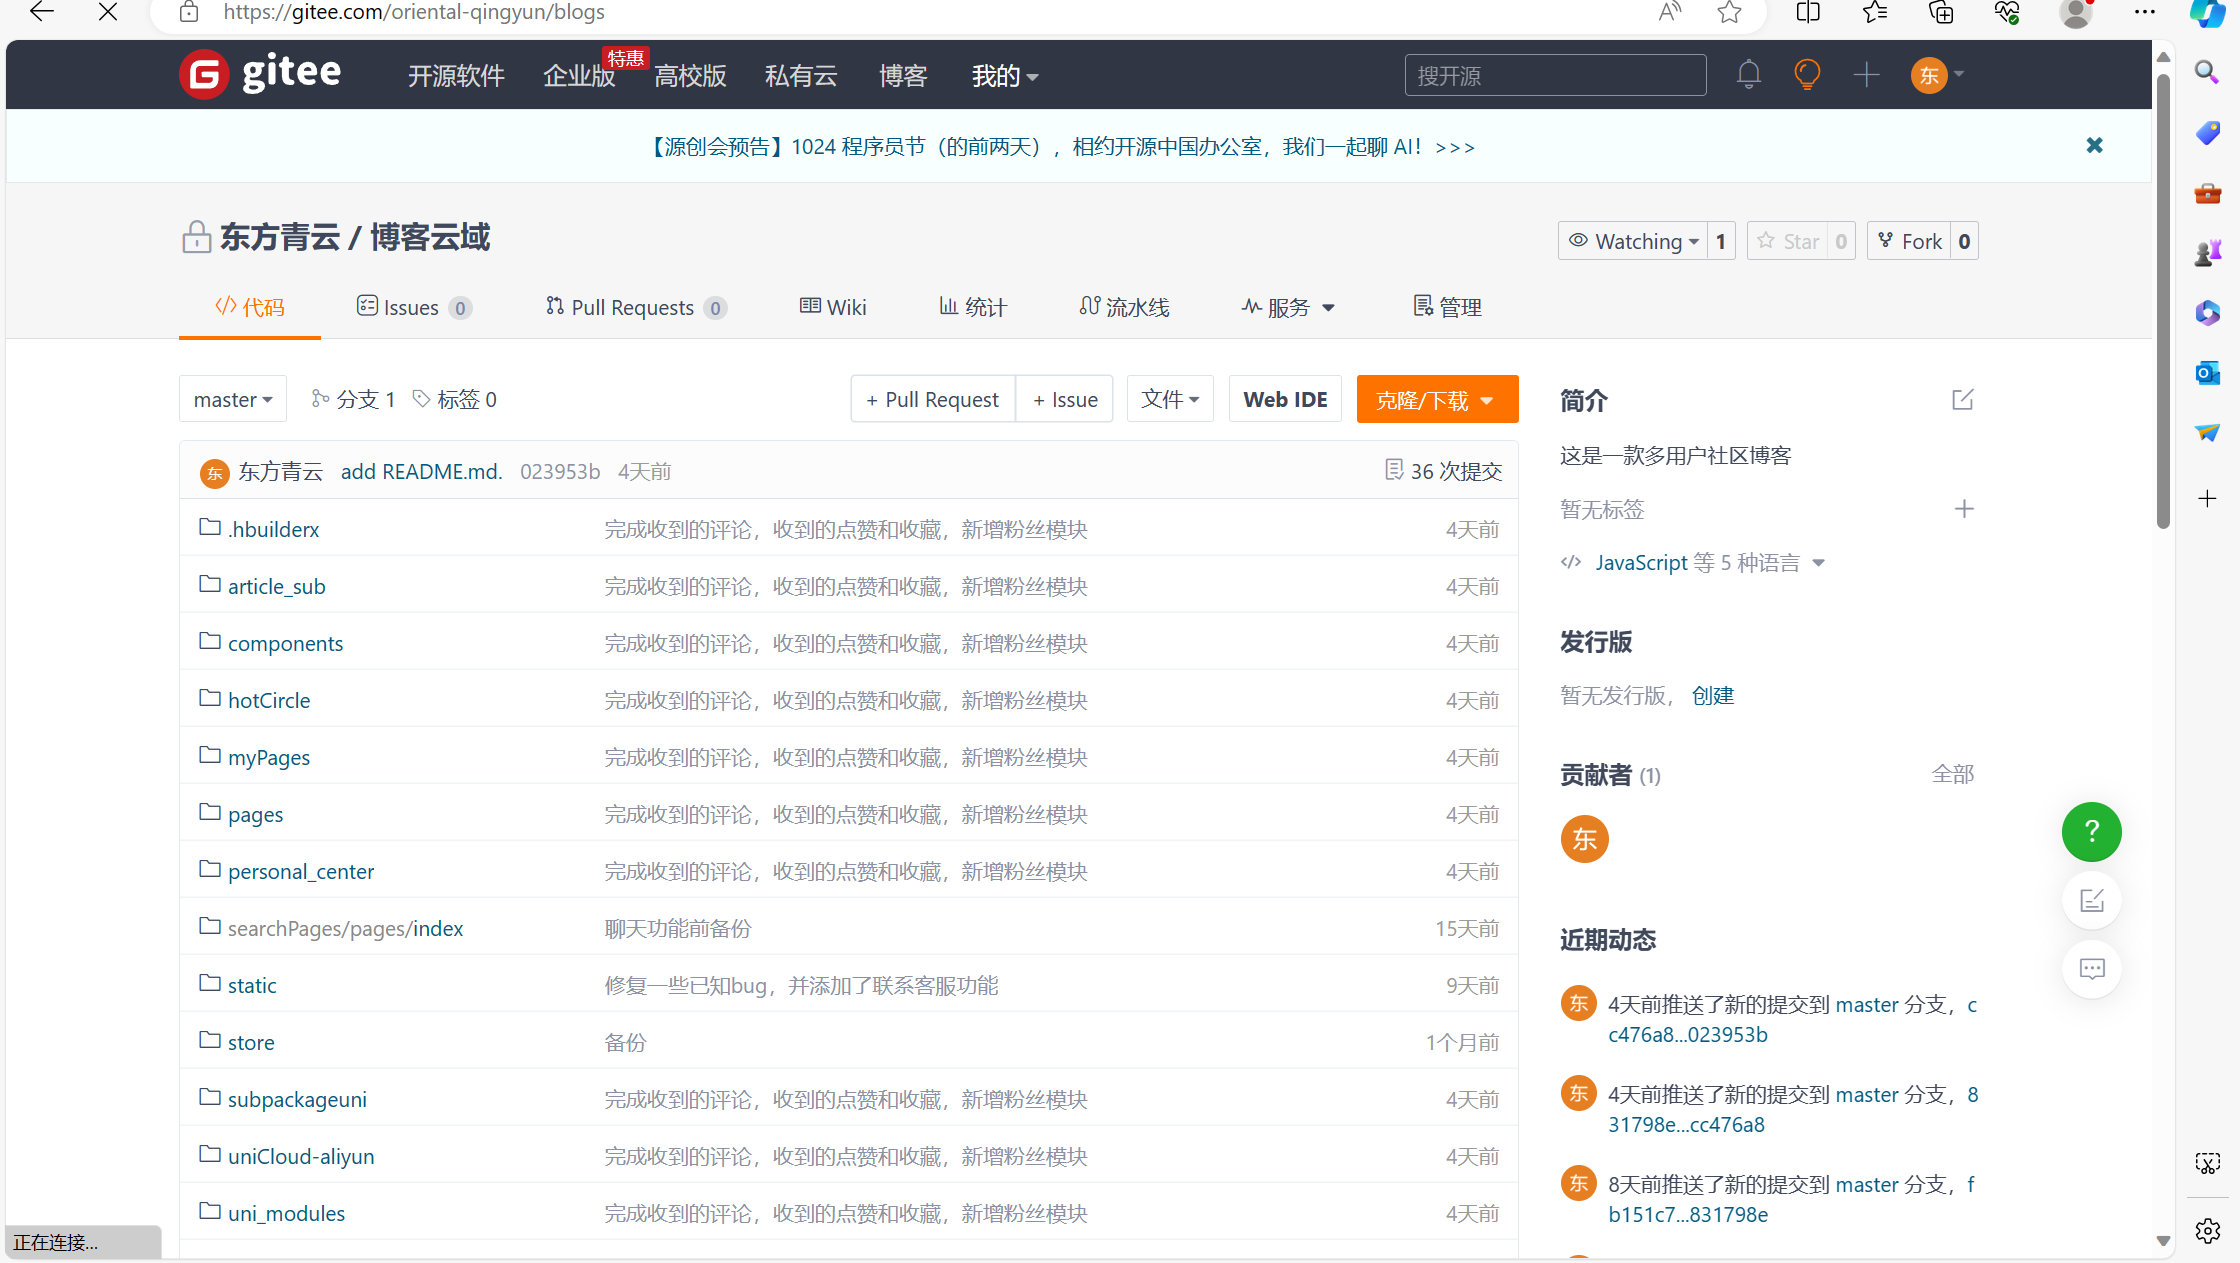Open the sidebar paper plane icon

(2207, 432)
